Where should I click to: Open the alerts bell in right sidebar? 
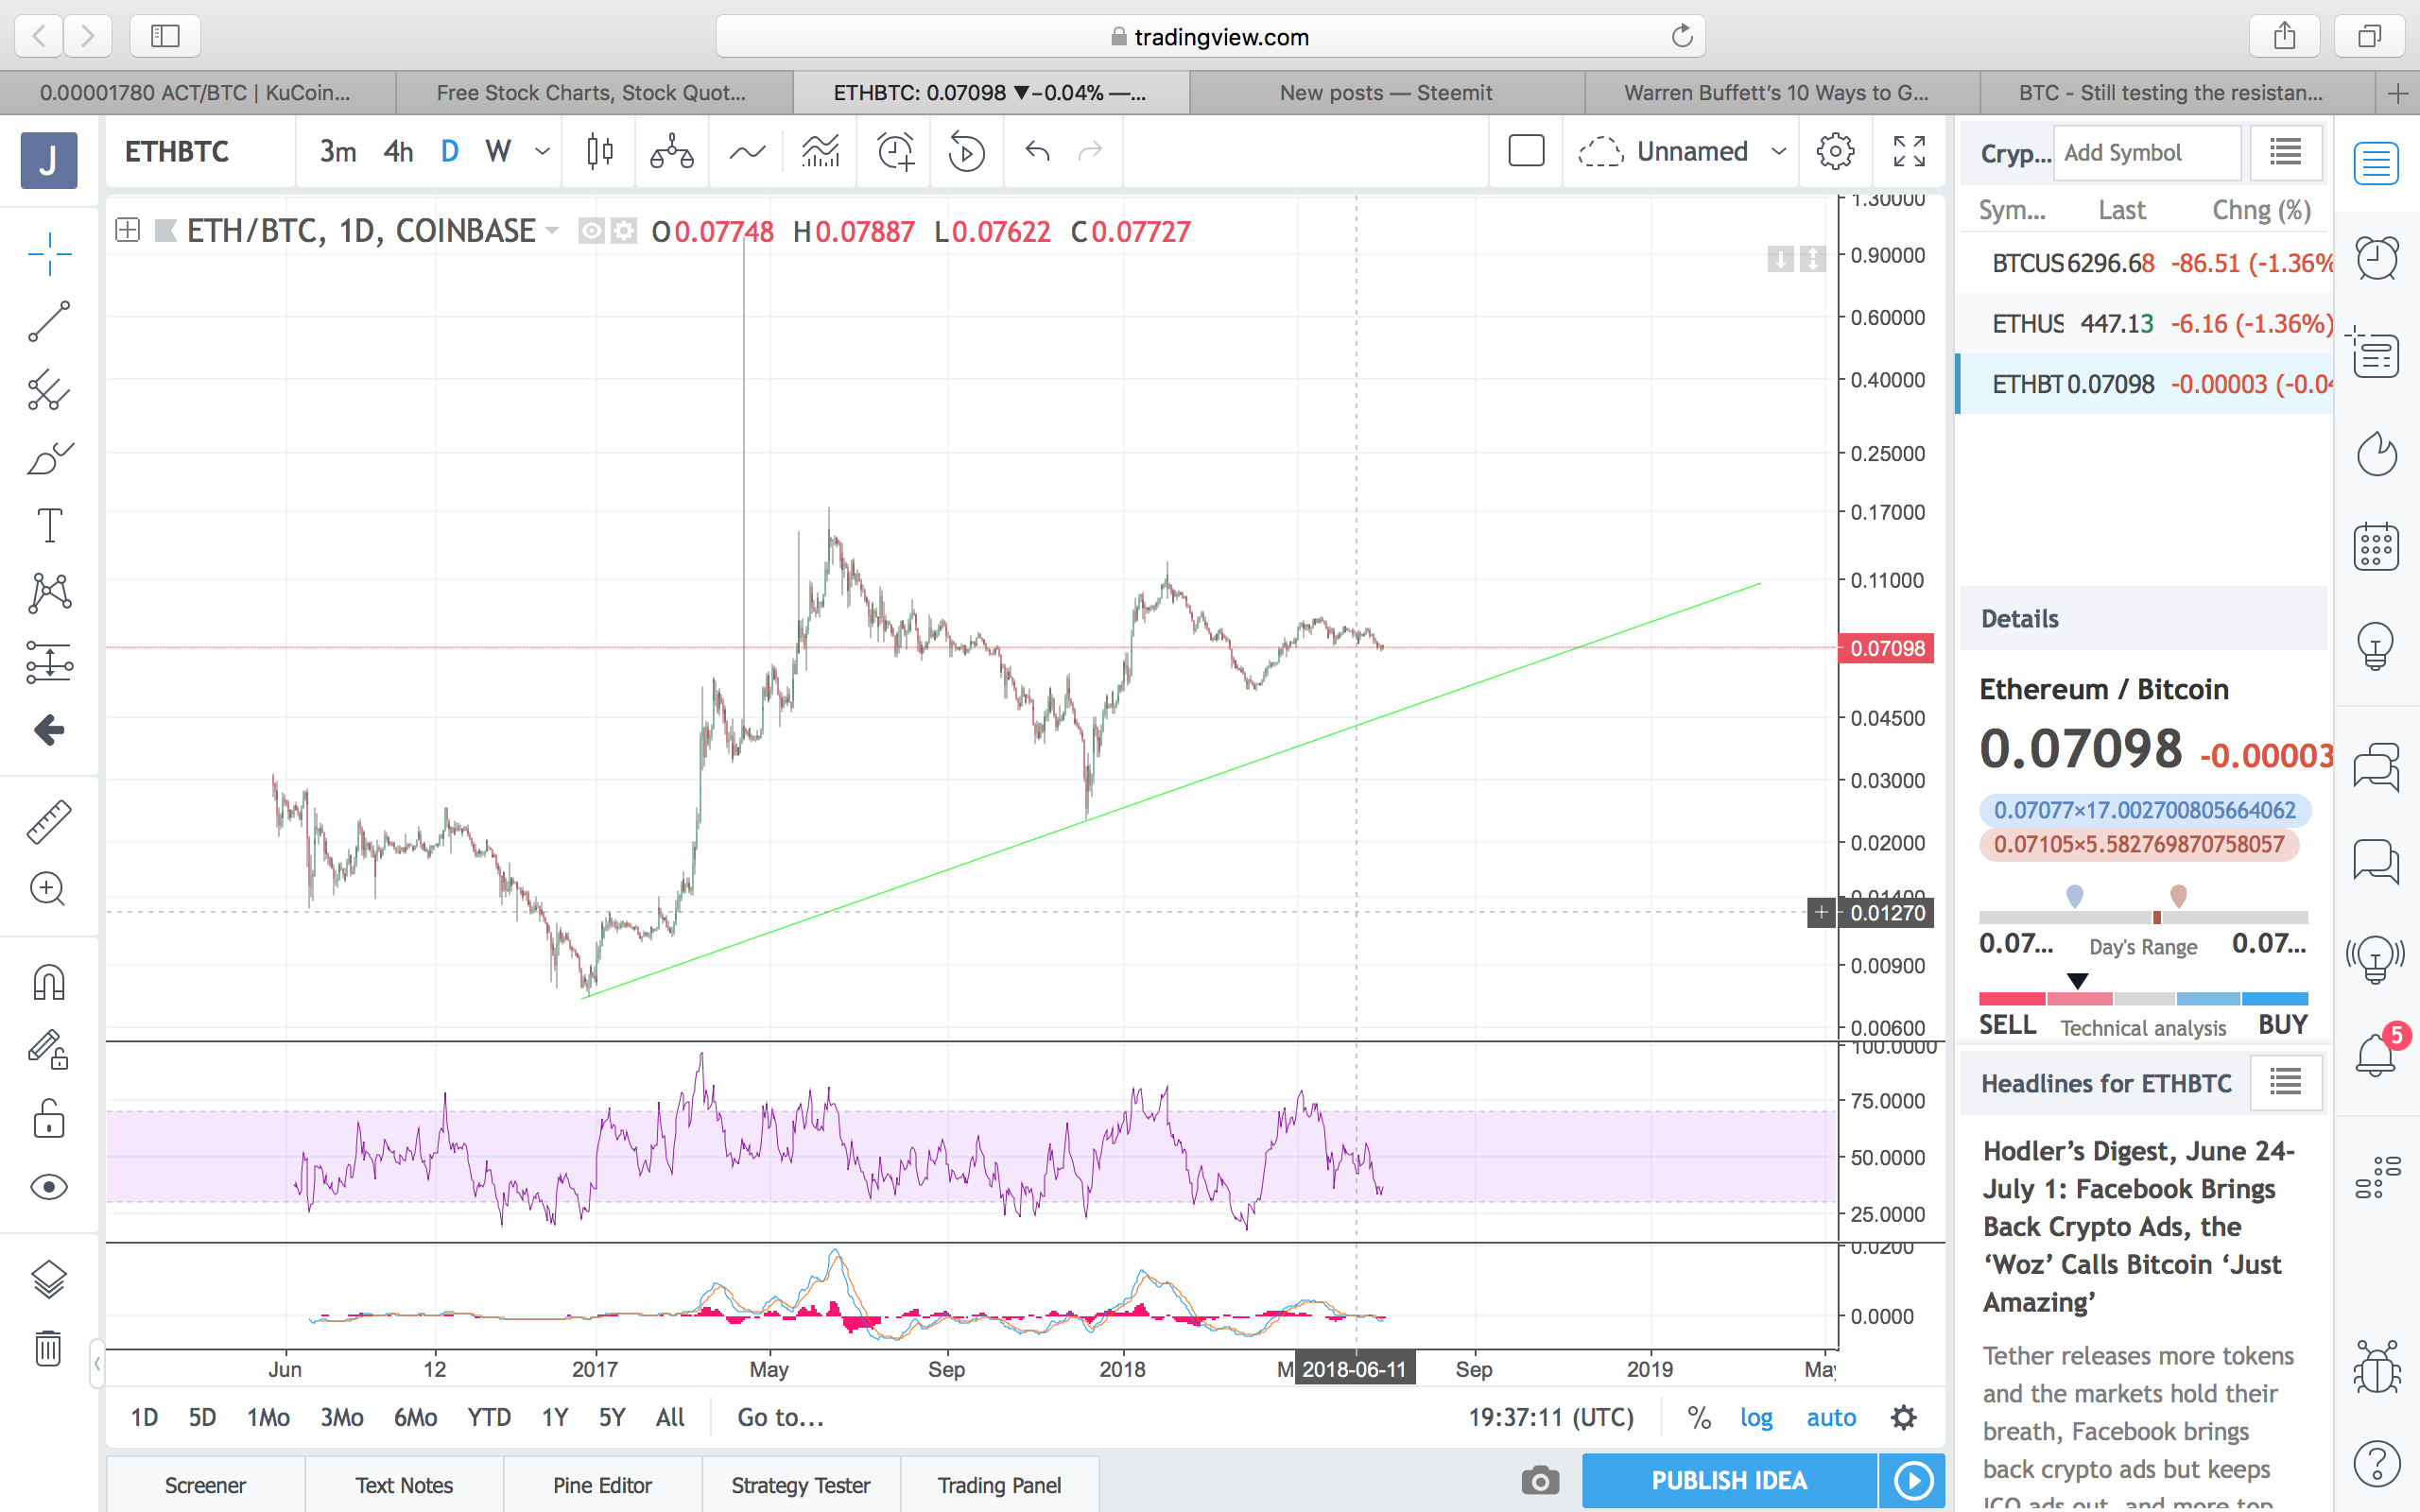point(2376,1055)
